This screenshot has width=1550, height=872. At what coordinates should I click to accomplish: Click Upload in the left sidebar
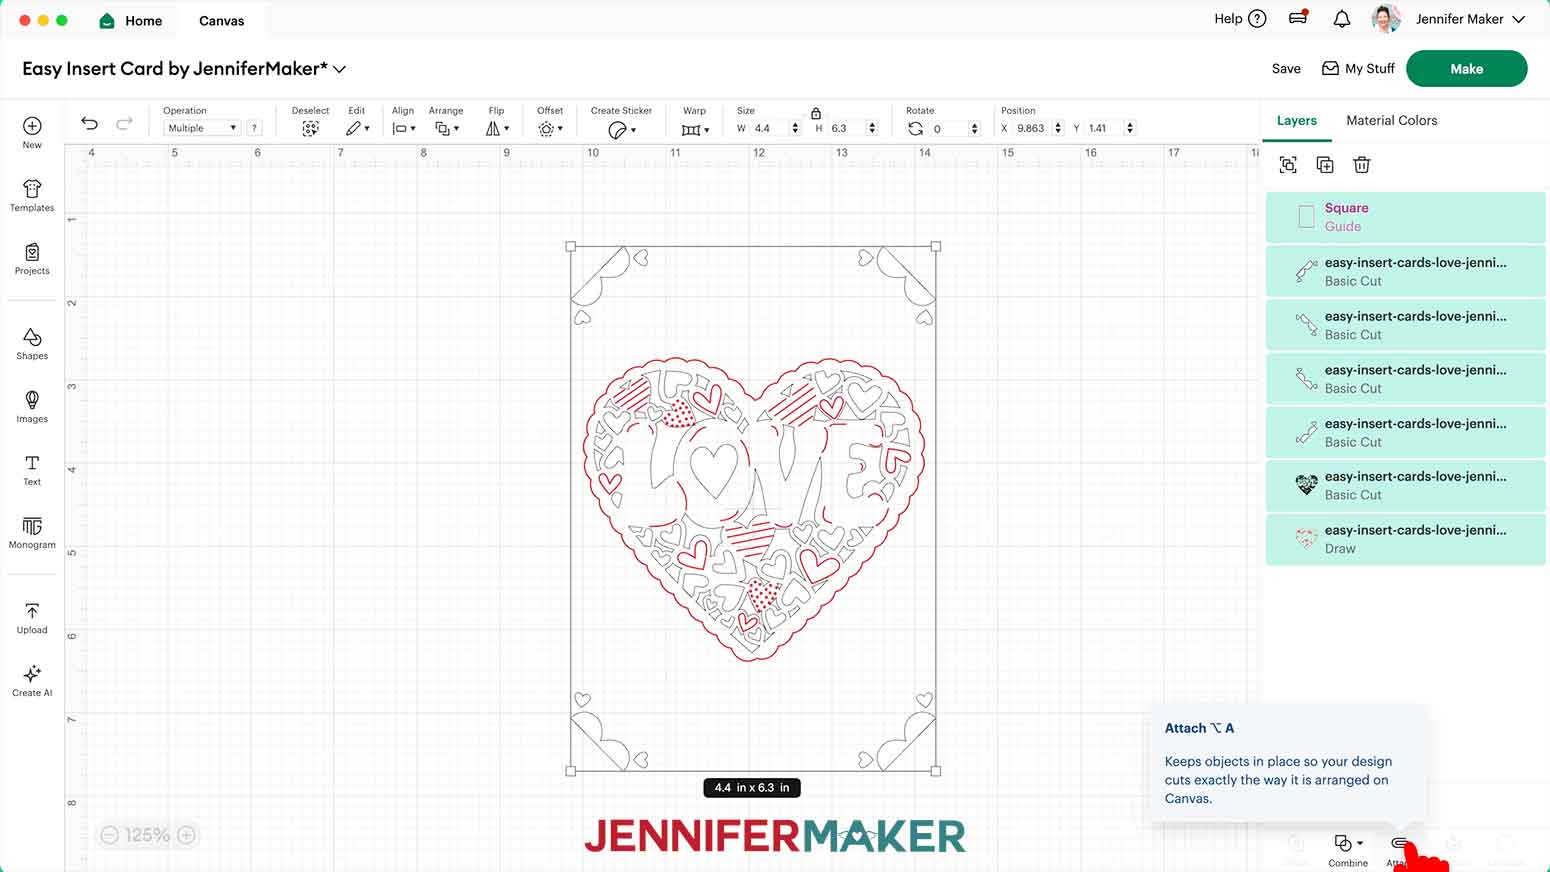point(32,617)
